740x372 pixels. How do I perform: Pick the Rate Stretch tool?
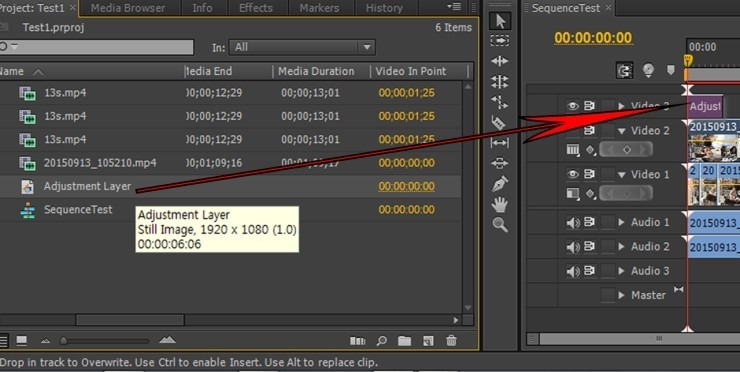(500, 102)
